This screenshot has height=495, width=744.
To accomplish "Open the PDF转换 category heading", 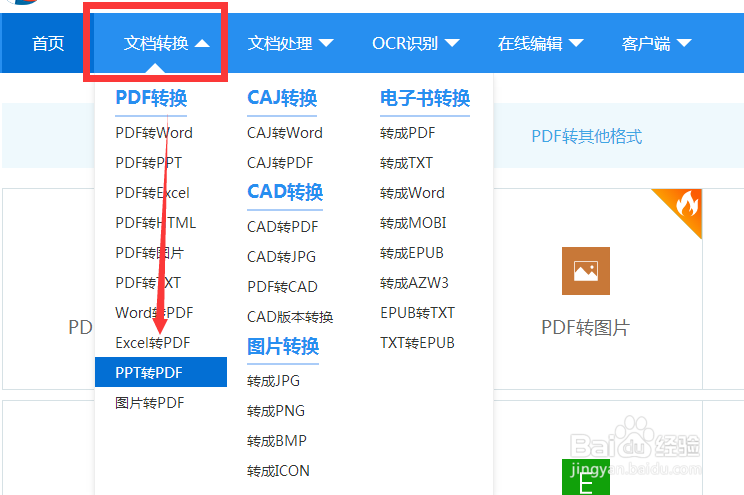I will click(x=151, y=98).
